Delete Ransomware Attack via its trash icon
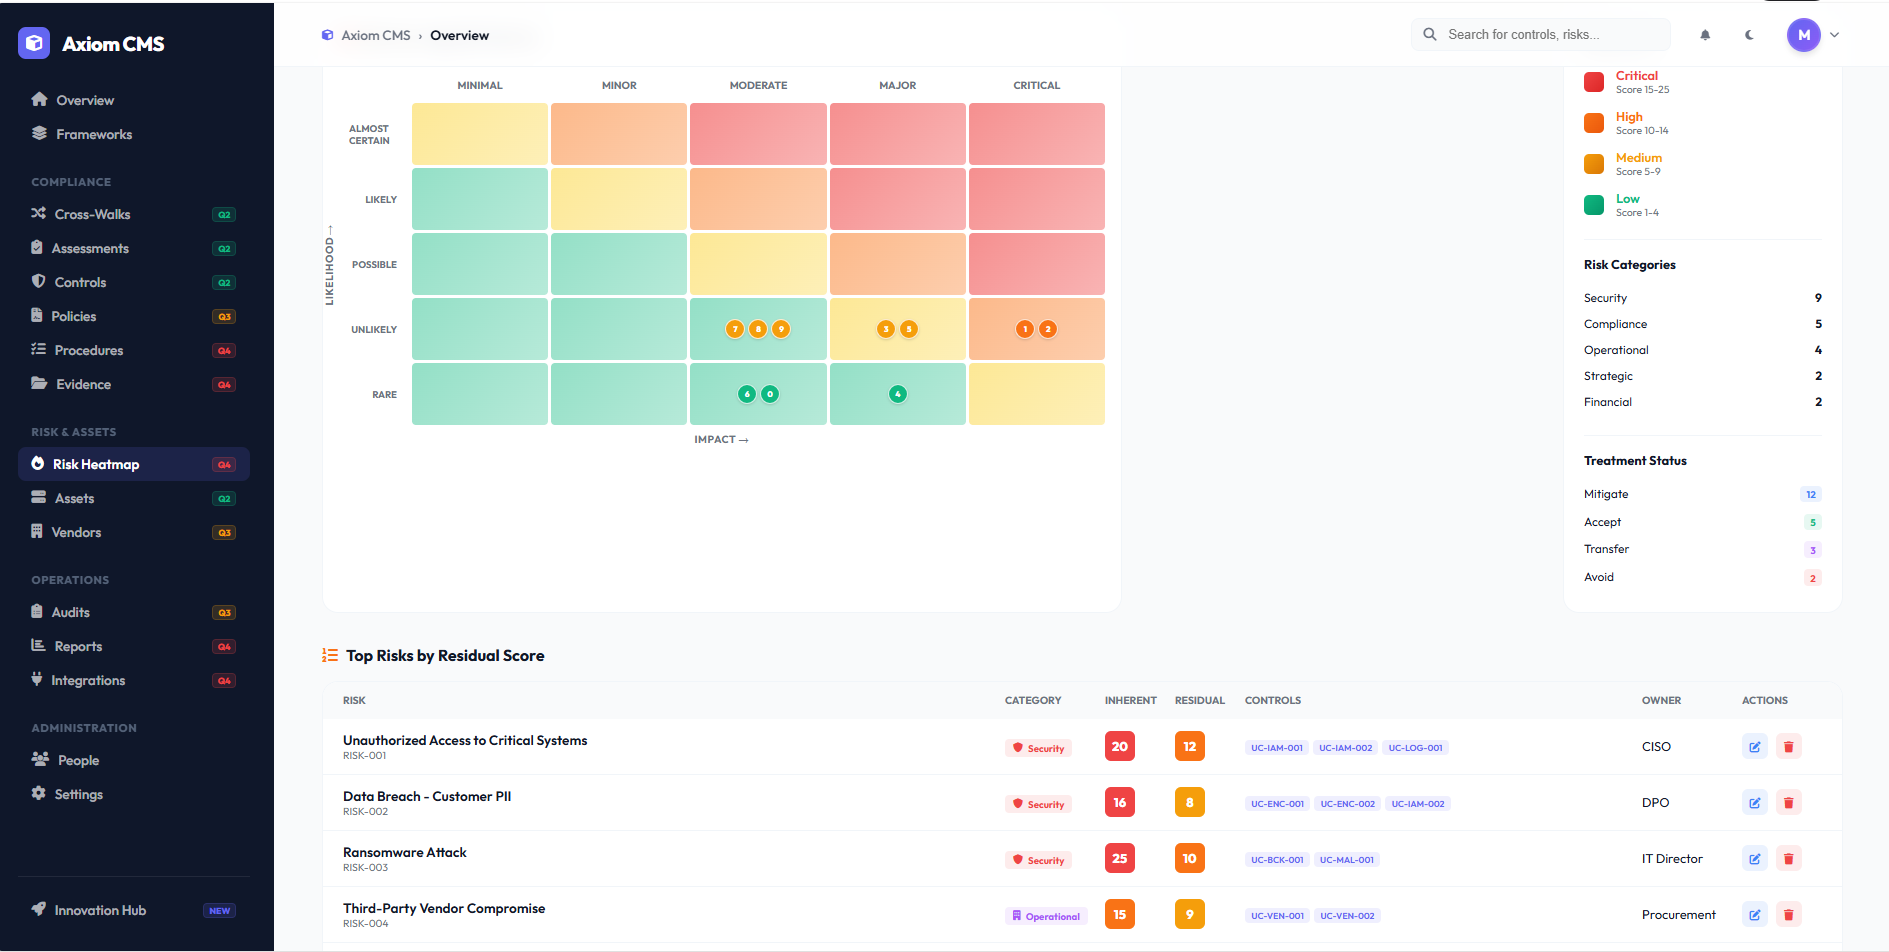Viewport: 1889px width, 952px height. coord(1789,858)
